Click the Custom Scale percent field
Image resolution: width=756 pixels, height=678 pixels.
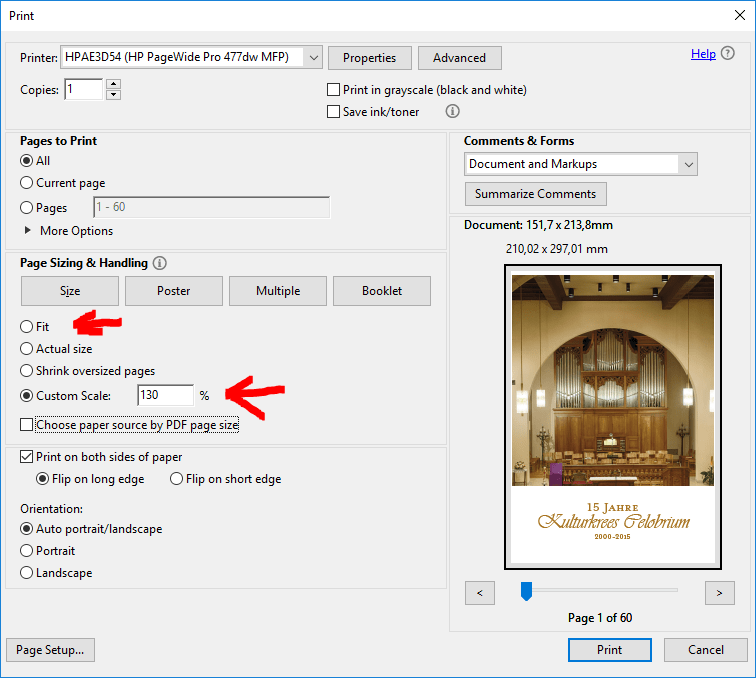(166, 395)
